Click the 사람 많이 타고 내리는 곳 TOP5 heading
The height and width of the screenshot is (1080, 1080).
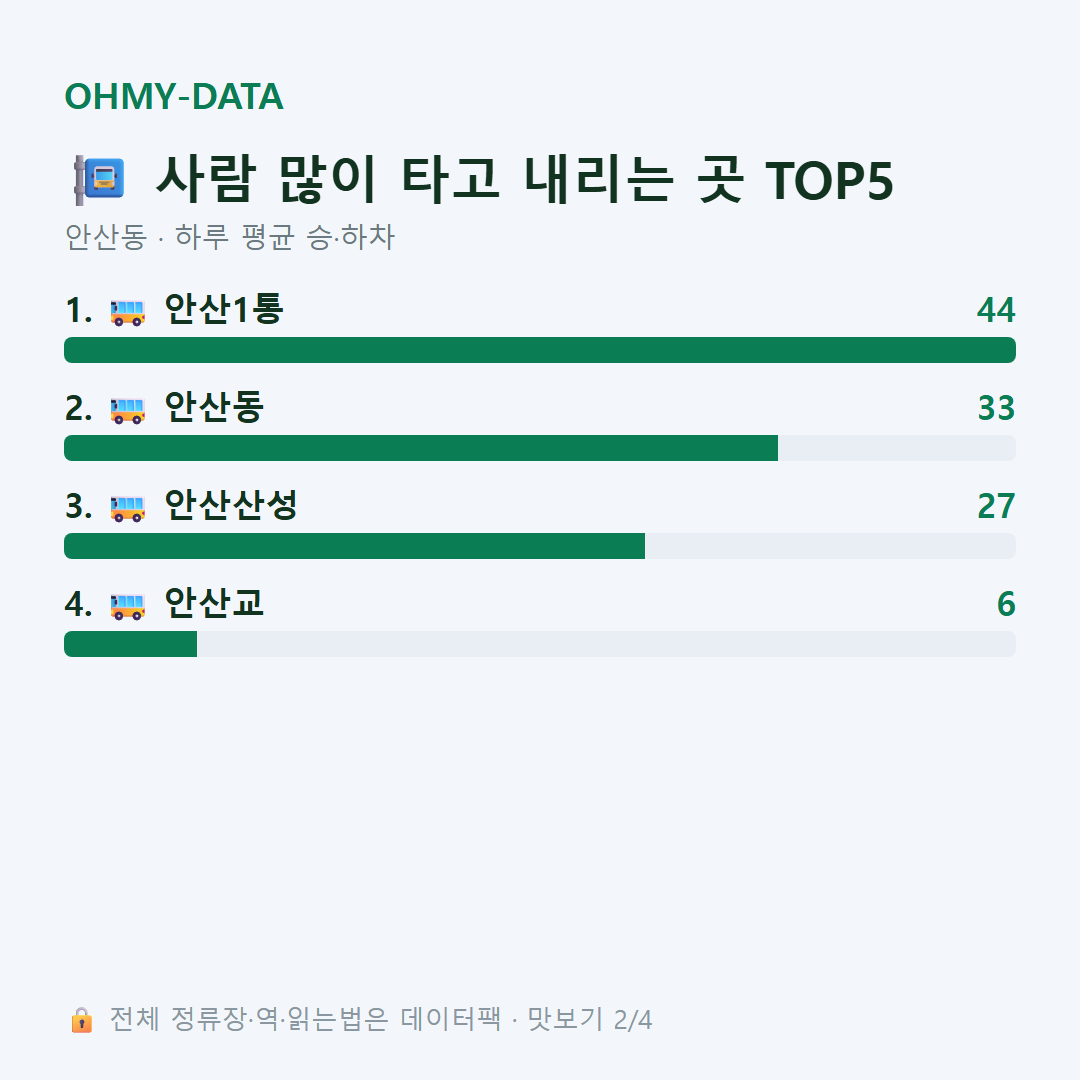(x=525, y=180)
